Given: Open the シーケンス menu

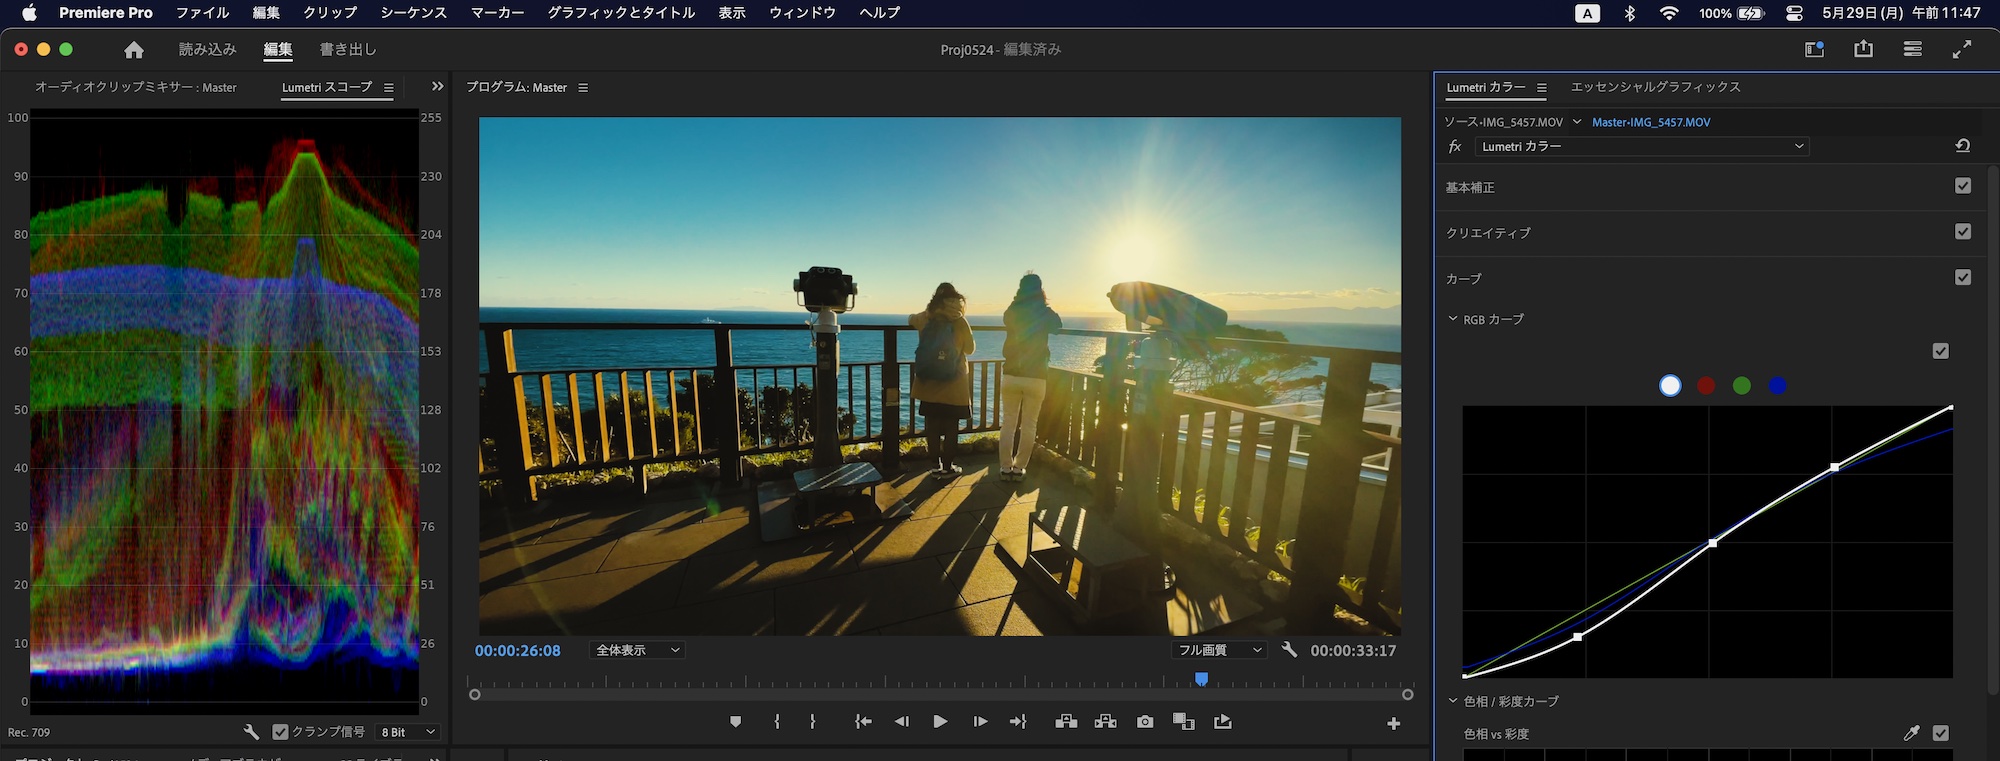Looking at the screenshot, I should click(x=413, y=13).
